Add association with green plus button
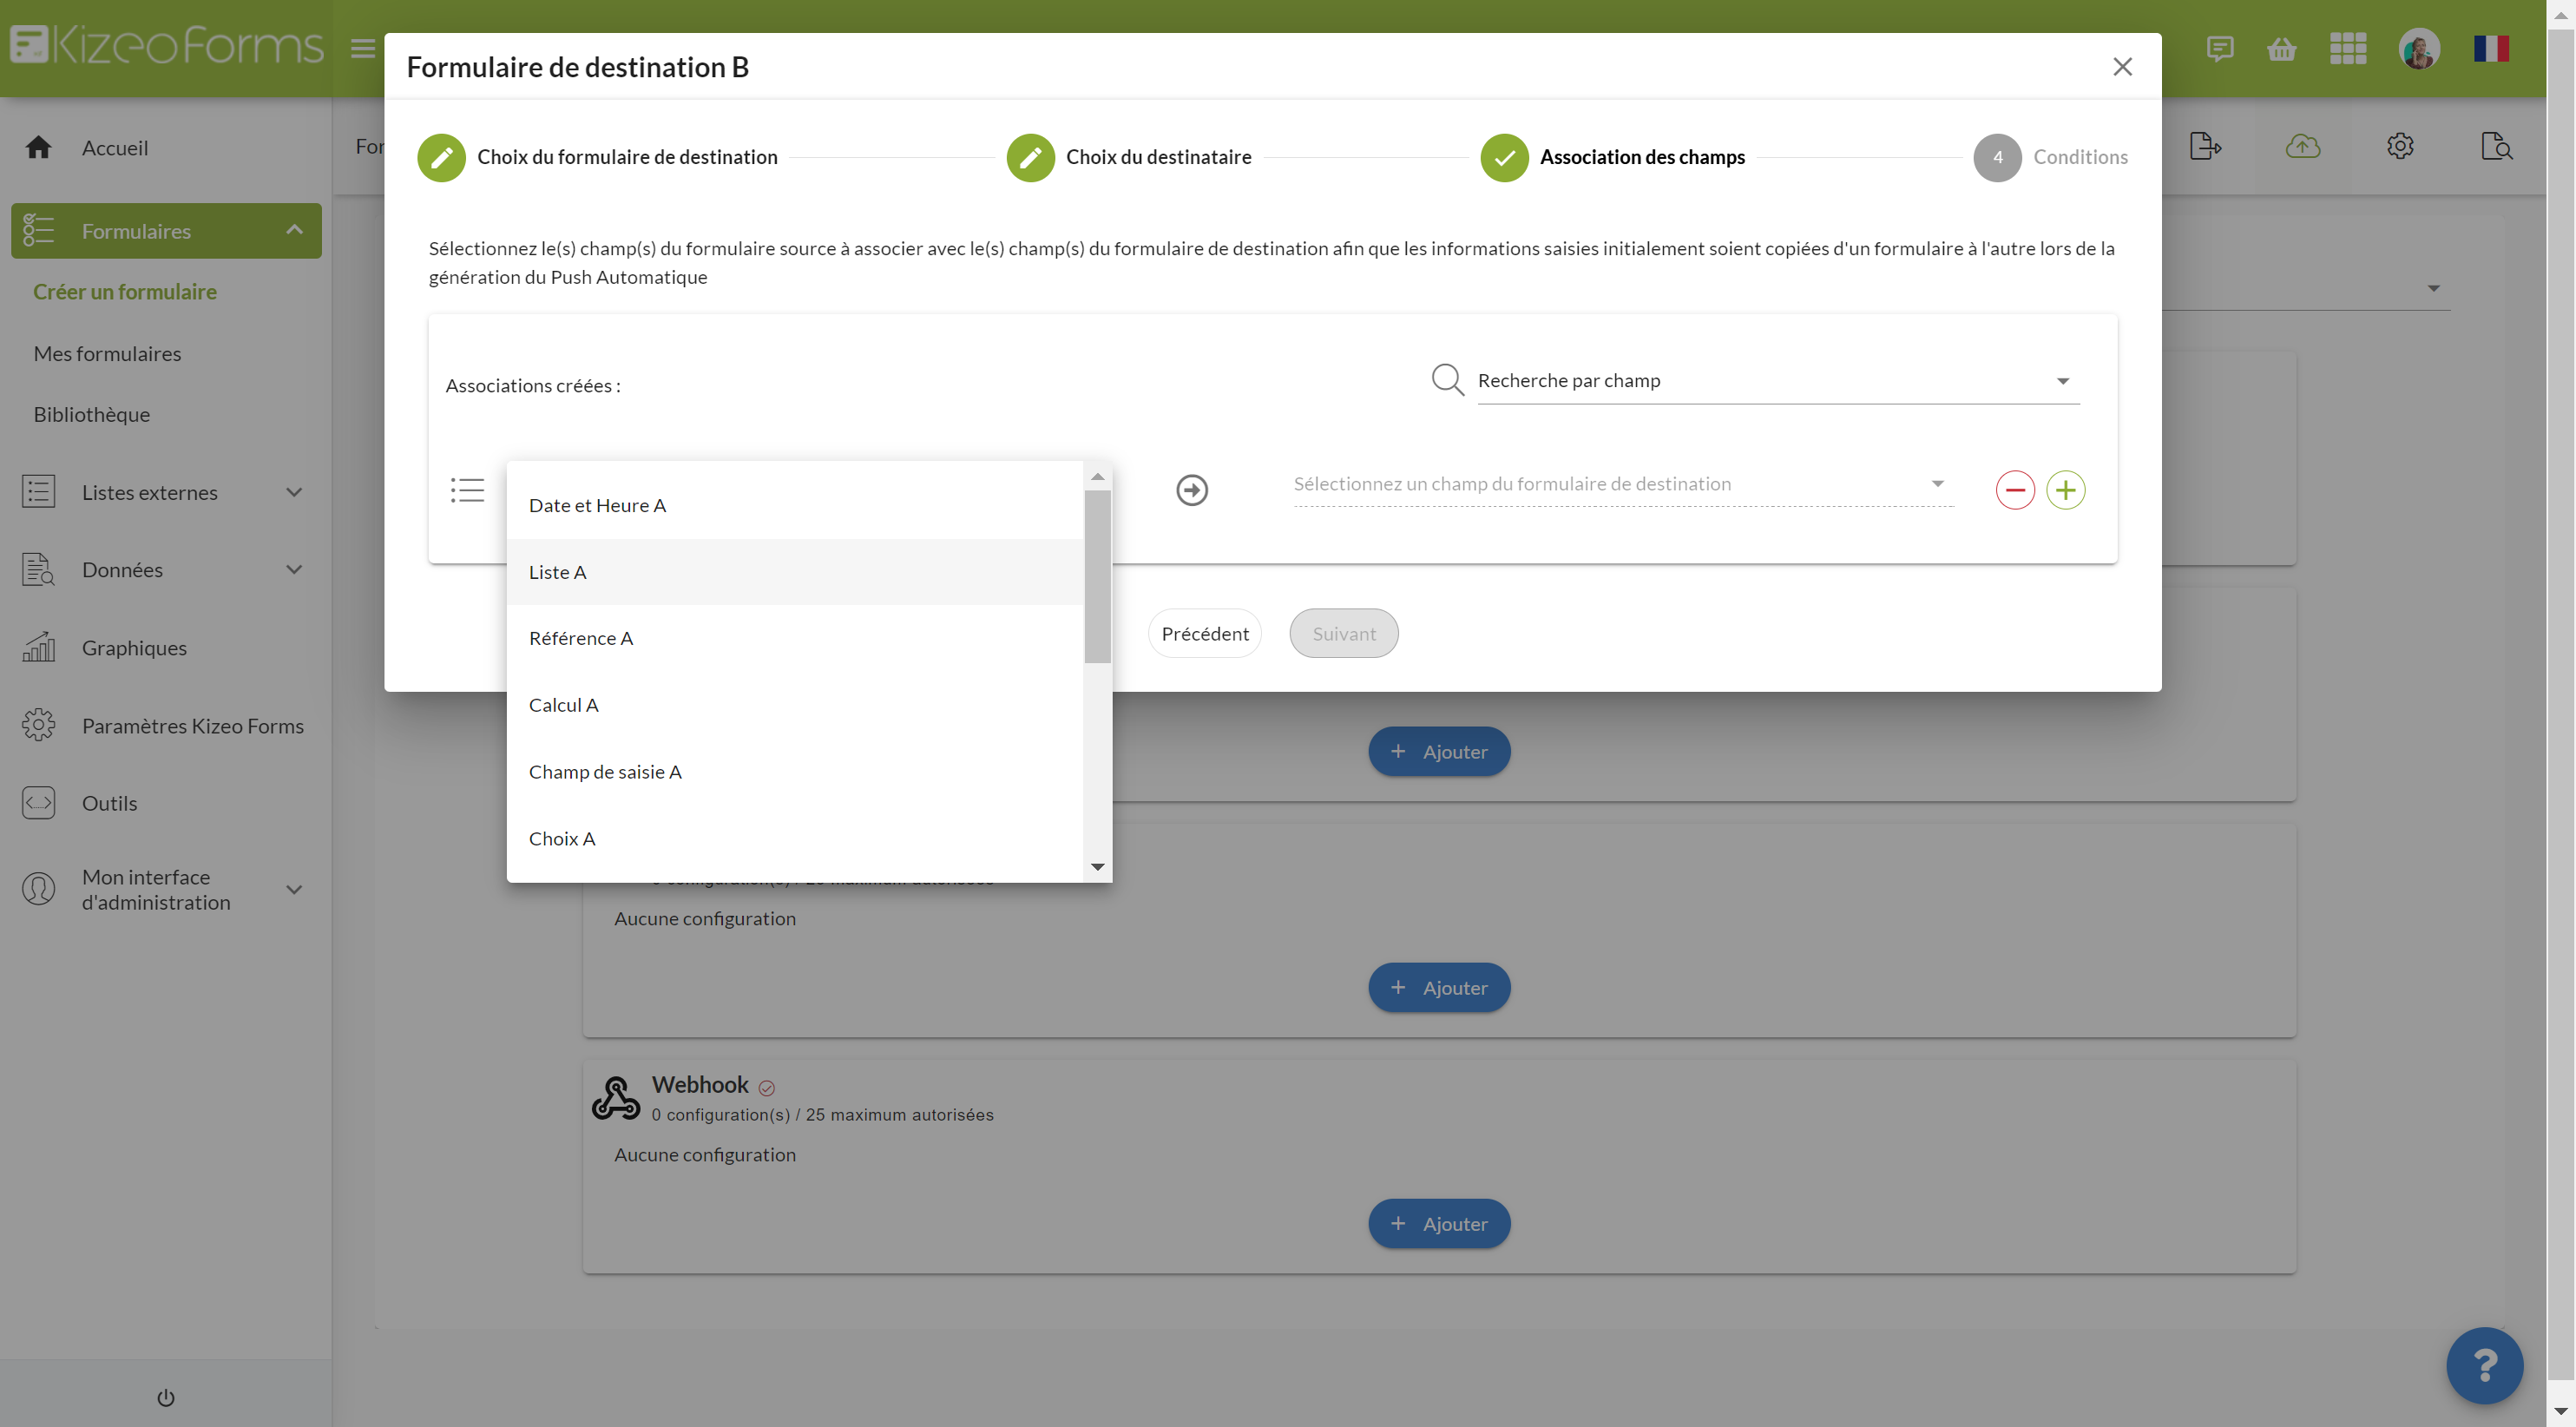This screenshot has height=1427, width=2576. pyautogui.click(x=2065, y=490)
